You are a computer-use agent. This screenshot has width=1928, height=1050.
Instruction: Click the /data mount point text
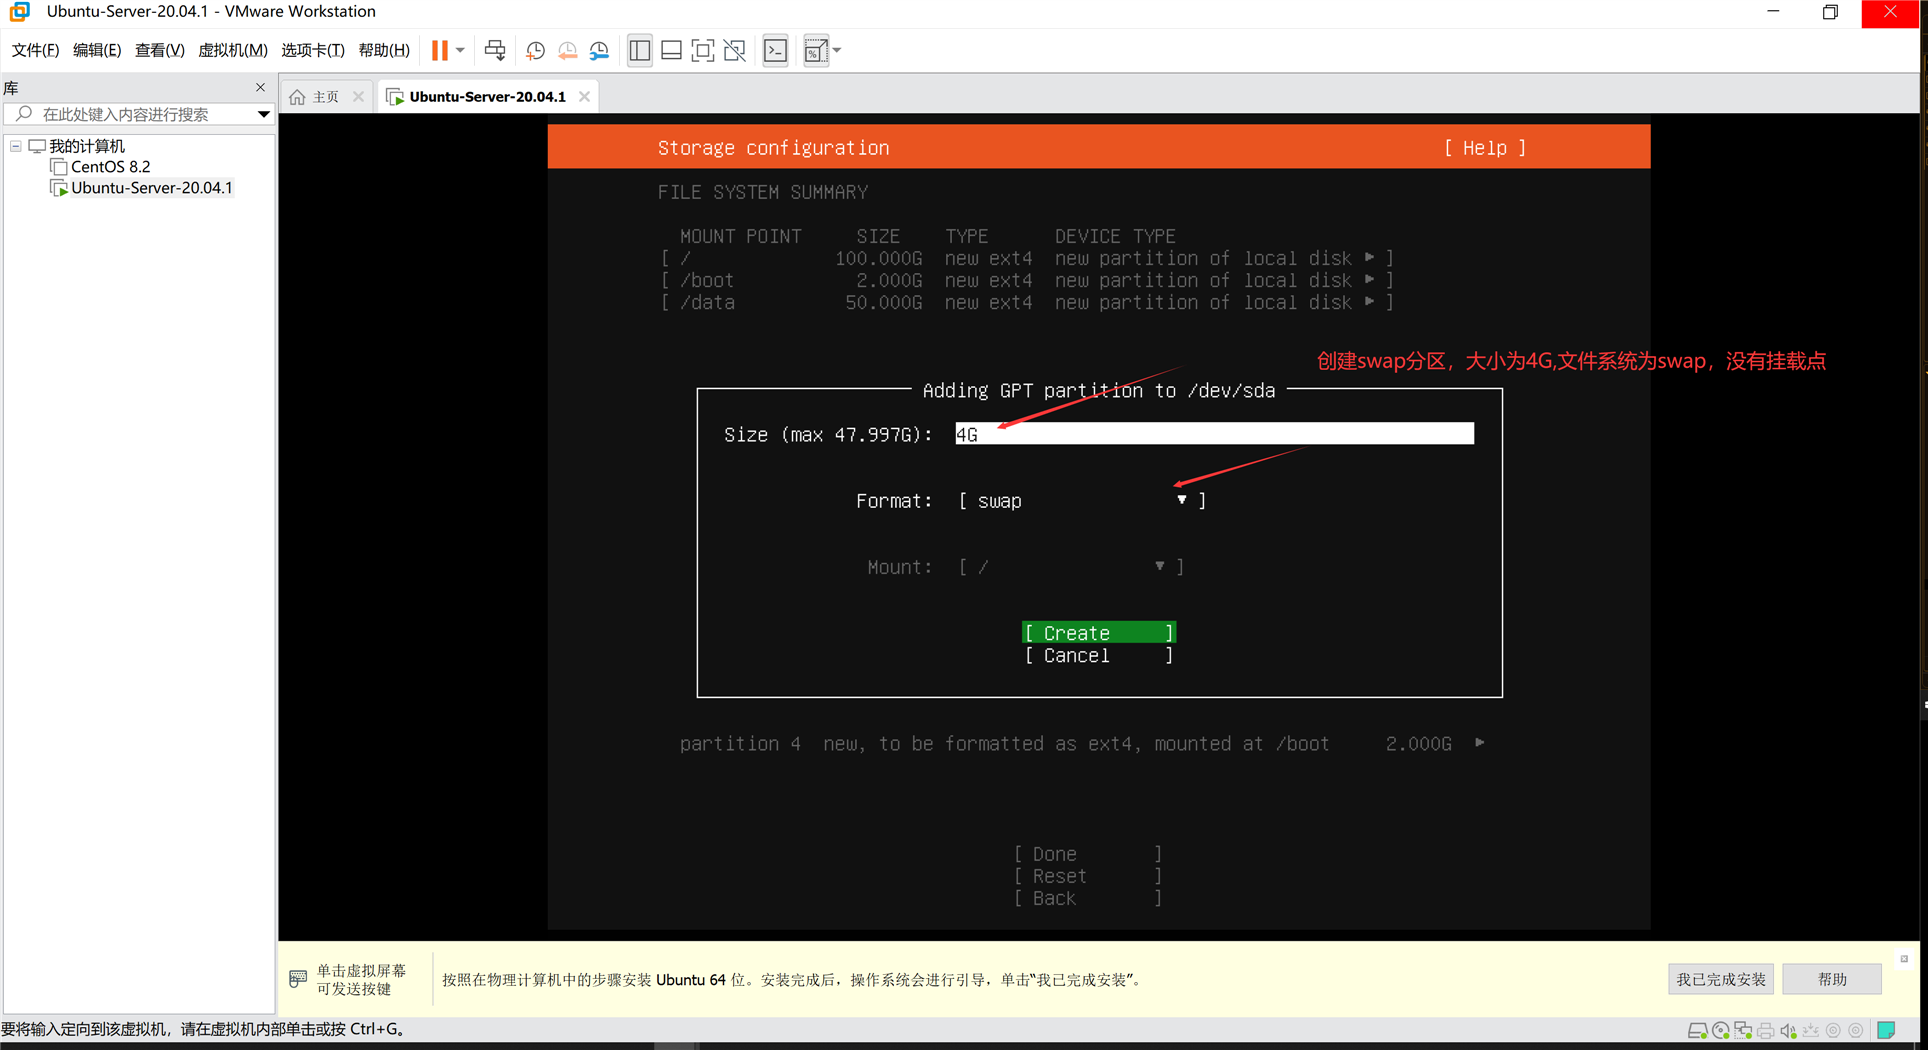pyautogui.click(x=707, y=302)
